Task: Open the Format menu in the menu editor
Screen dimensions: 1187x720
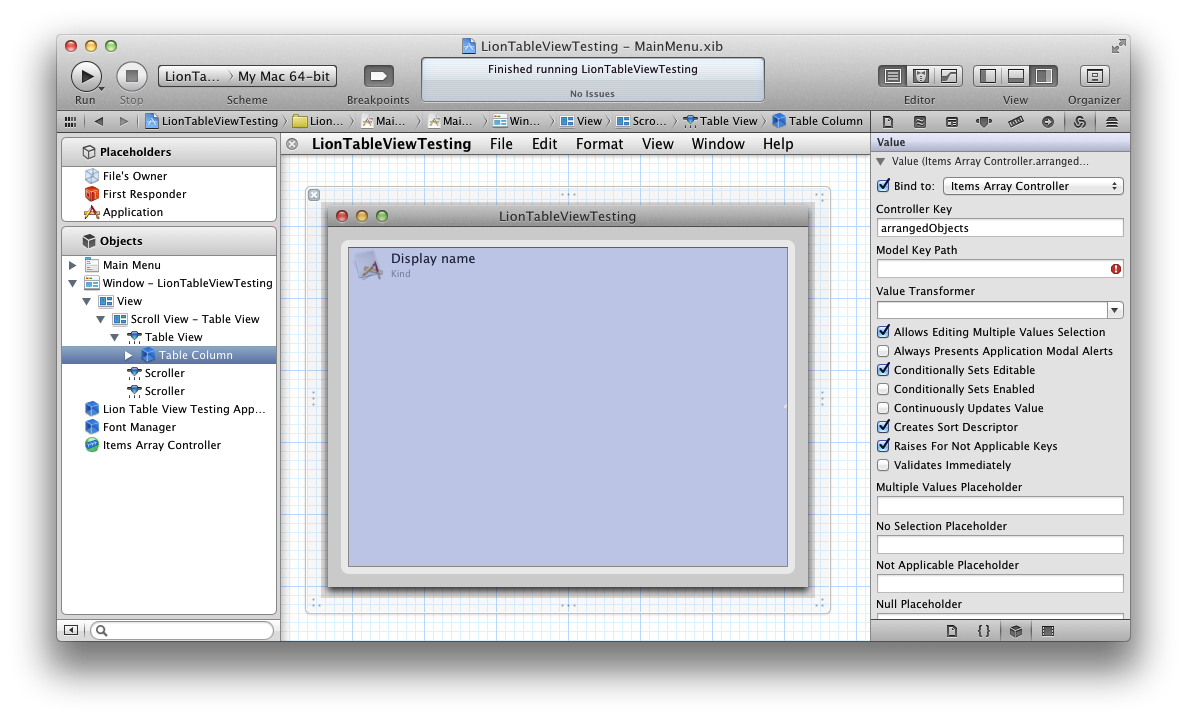Action: click(x=600, y=144)
